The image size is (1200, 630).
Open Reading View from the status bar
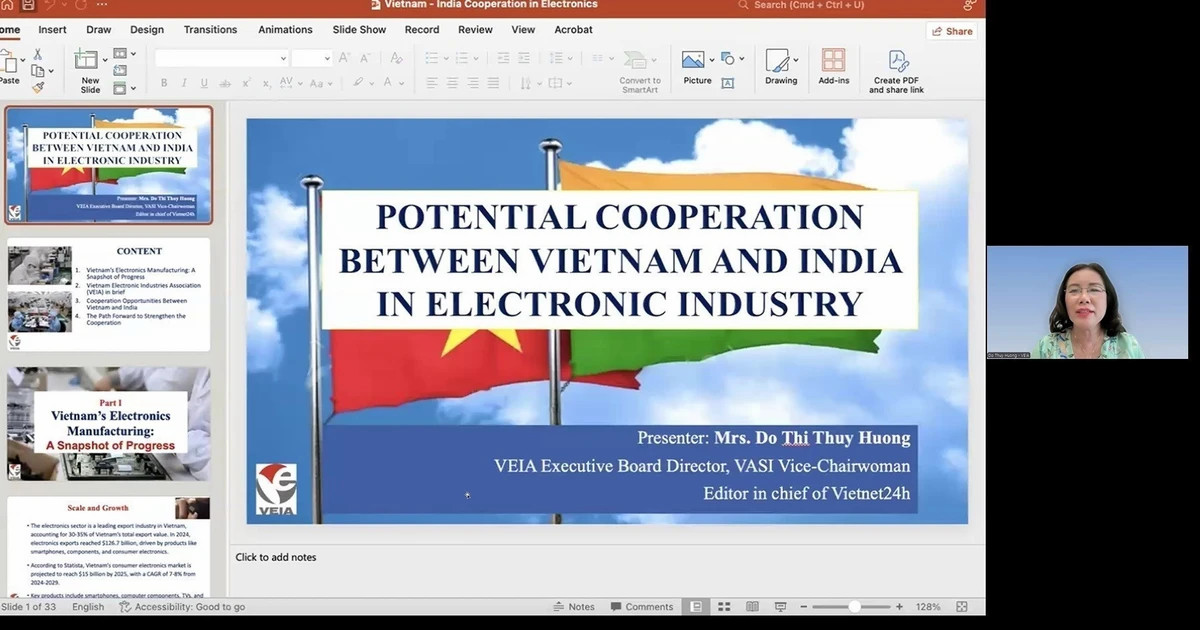tap(751, 606)
